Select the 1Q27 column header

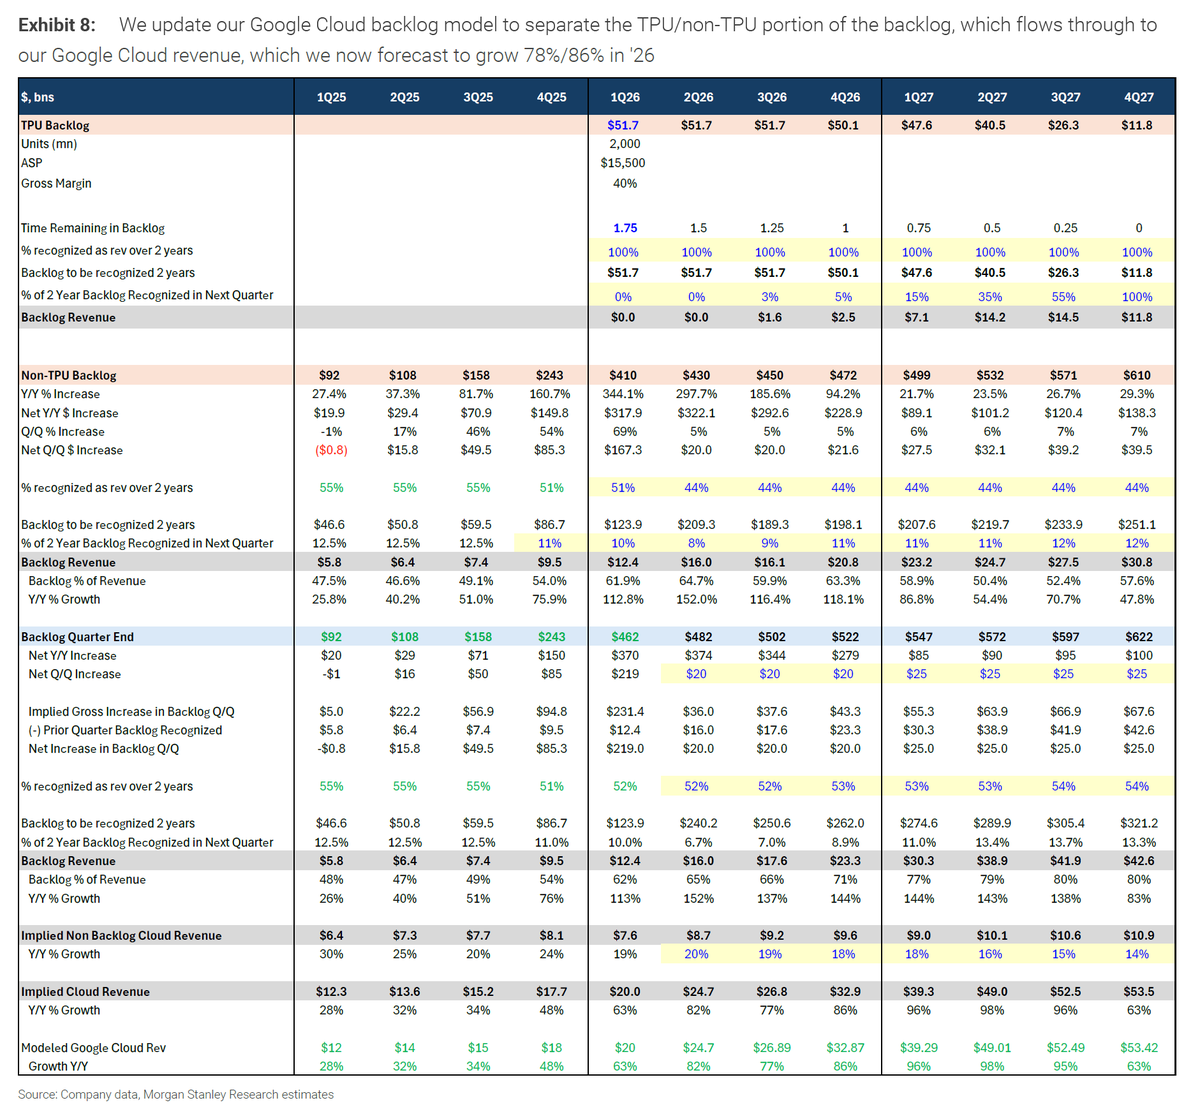[918, 97]
